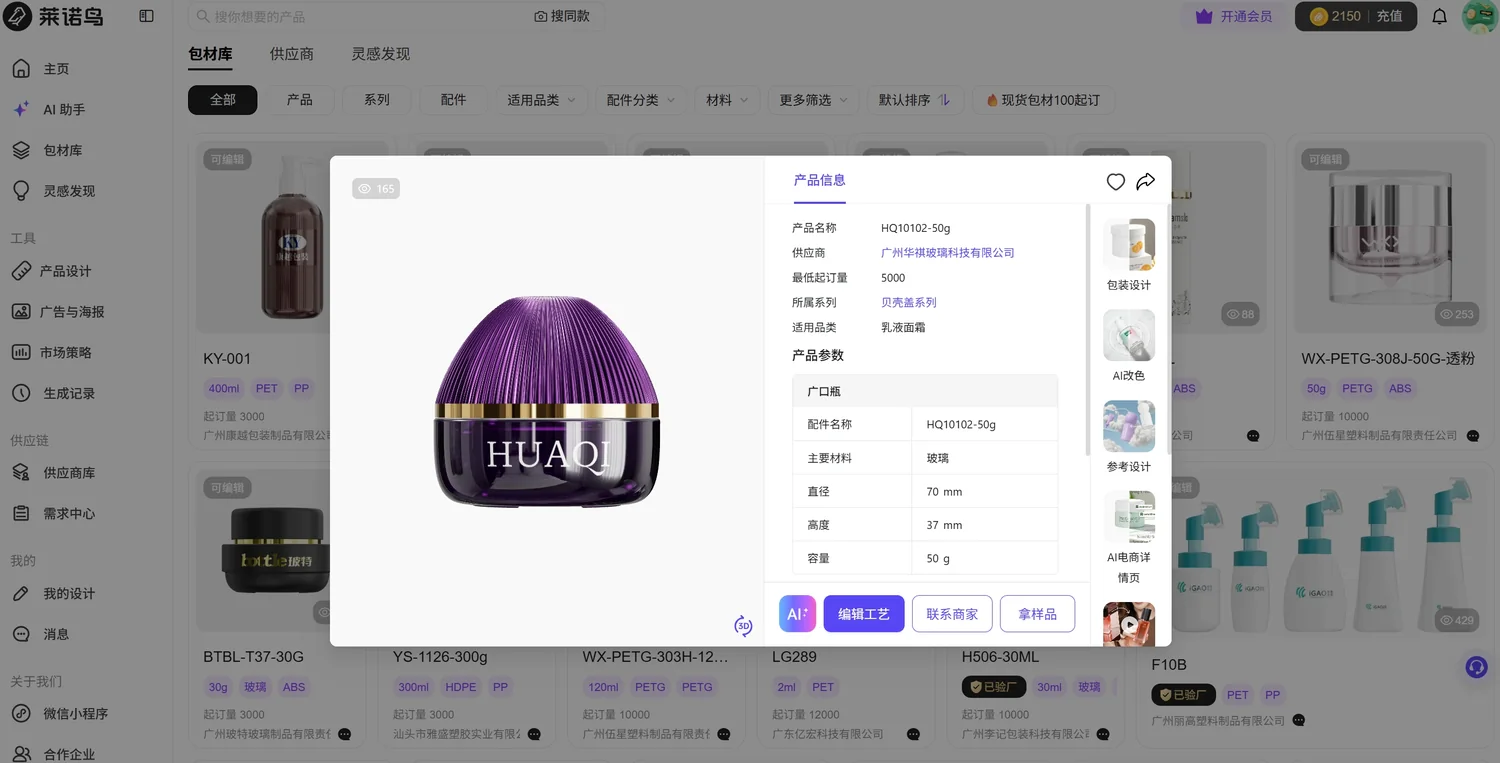Toggle 现货包材100起订 filter
The width and height of the screenshot is (1500, 763).
tap(1043, 100)
